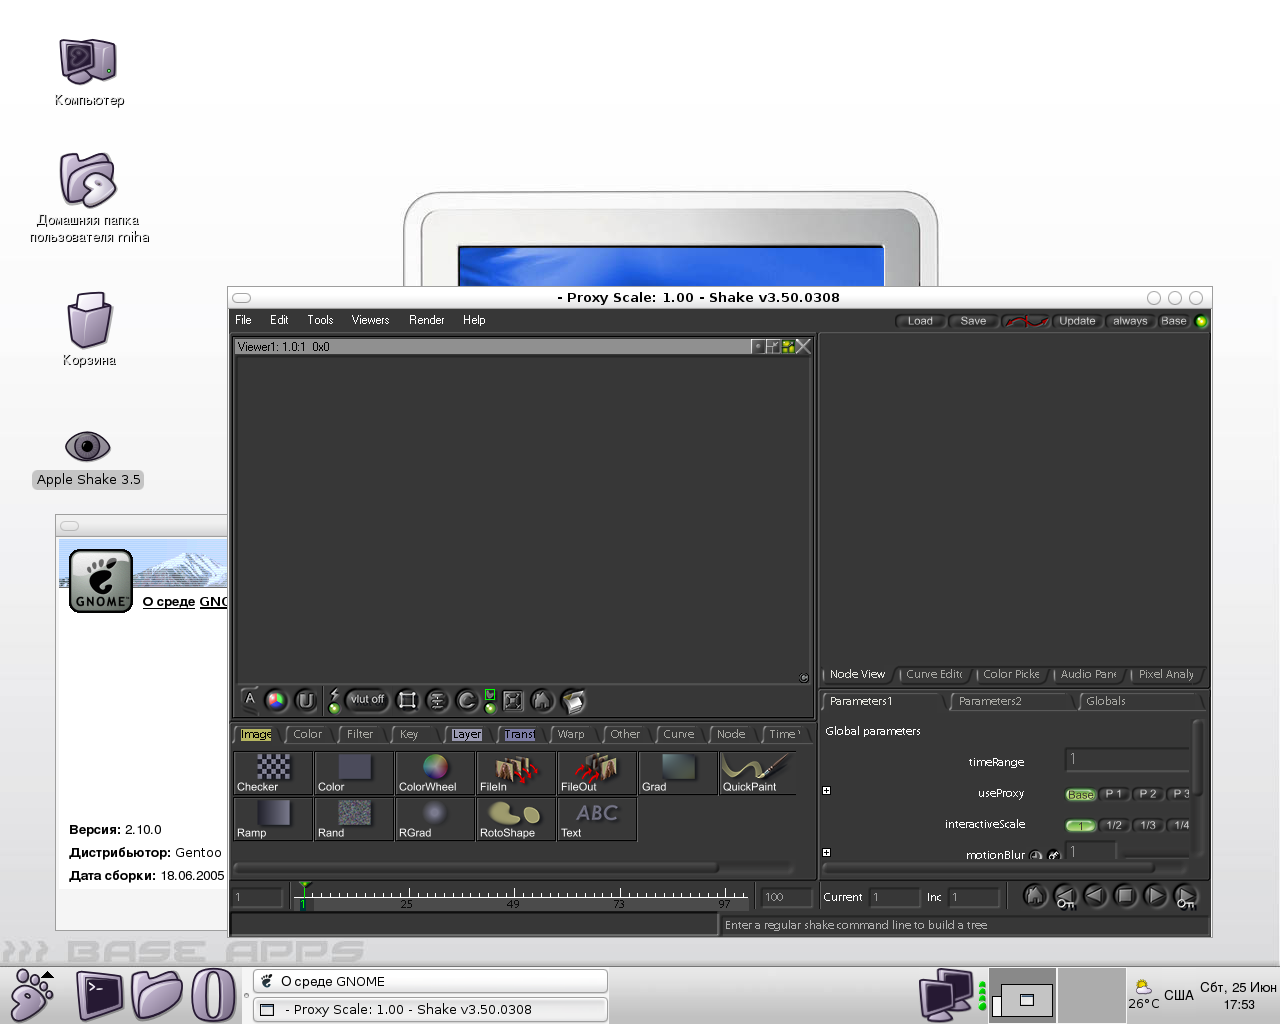Screen dimensions: 1280x1024
Task: Click the playback home button
Action: [1035, 896]
